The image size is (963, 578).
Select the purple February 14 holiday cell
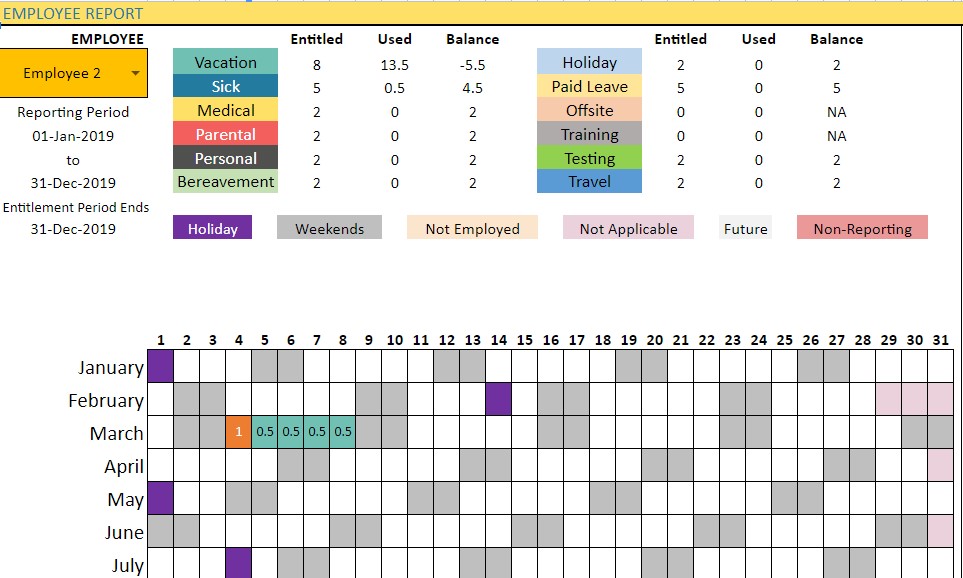pos(499,399)
